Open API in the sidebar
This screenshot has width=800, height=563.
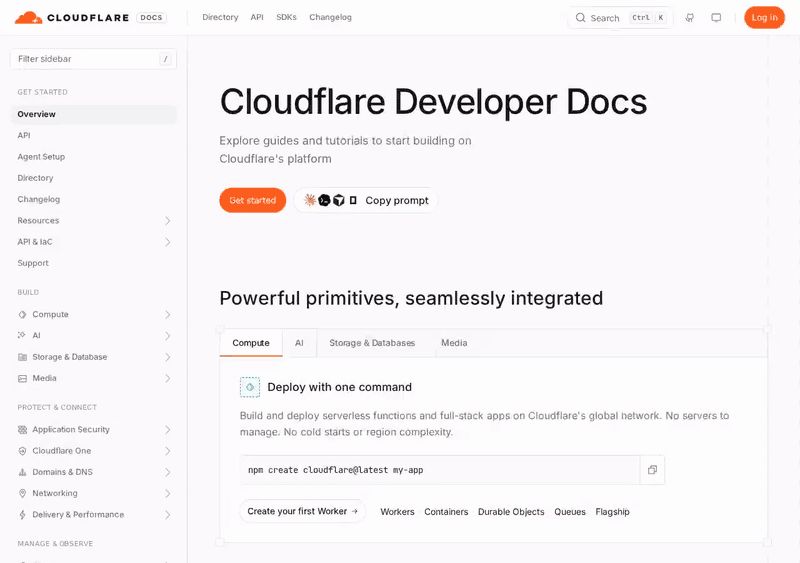[24, 135]
